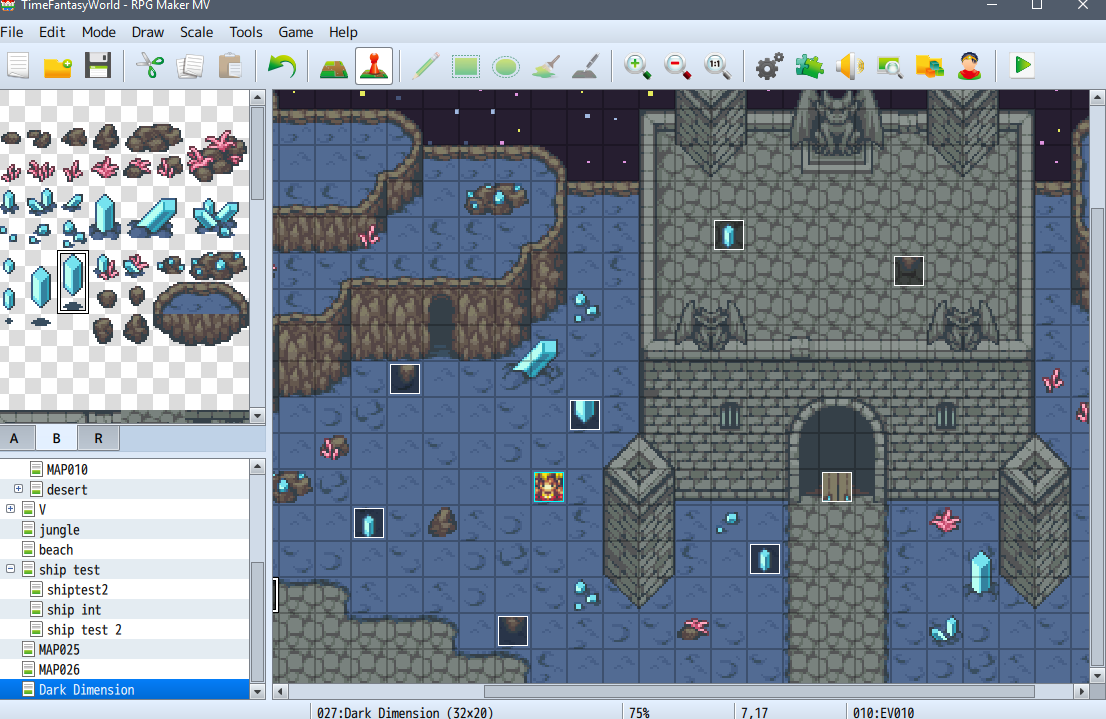
Task: Save the project with the floppy icon
Action: pos(98,66)
